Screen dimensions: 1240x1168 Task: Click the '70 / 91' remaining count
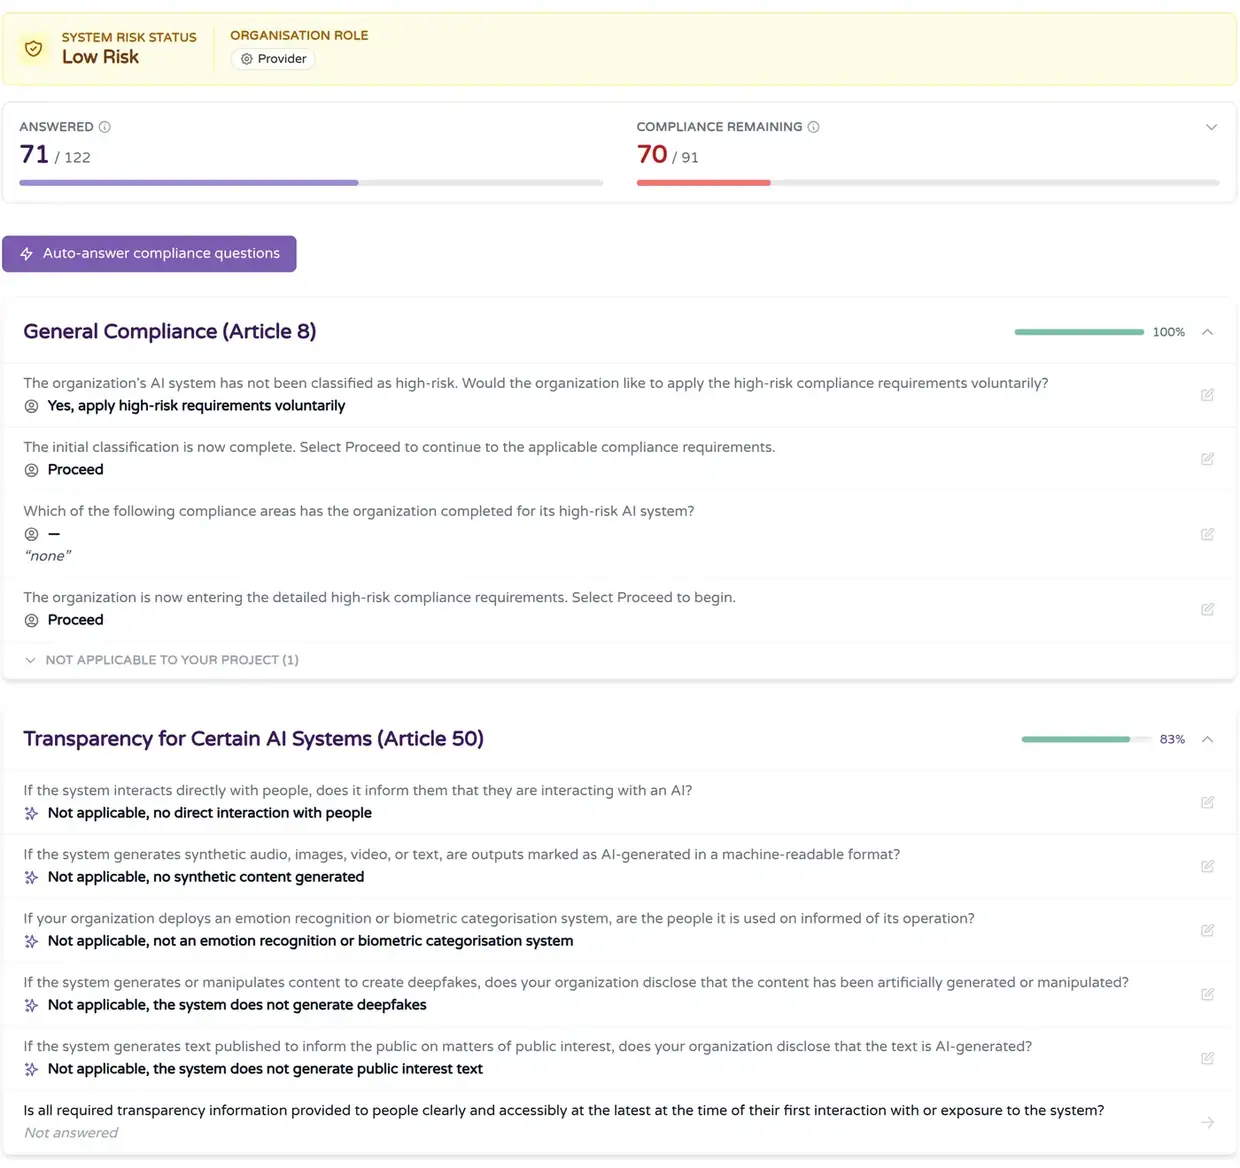click(668, 155)
